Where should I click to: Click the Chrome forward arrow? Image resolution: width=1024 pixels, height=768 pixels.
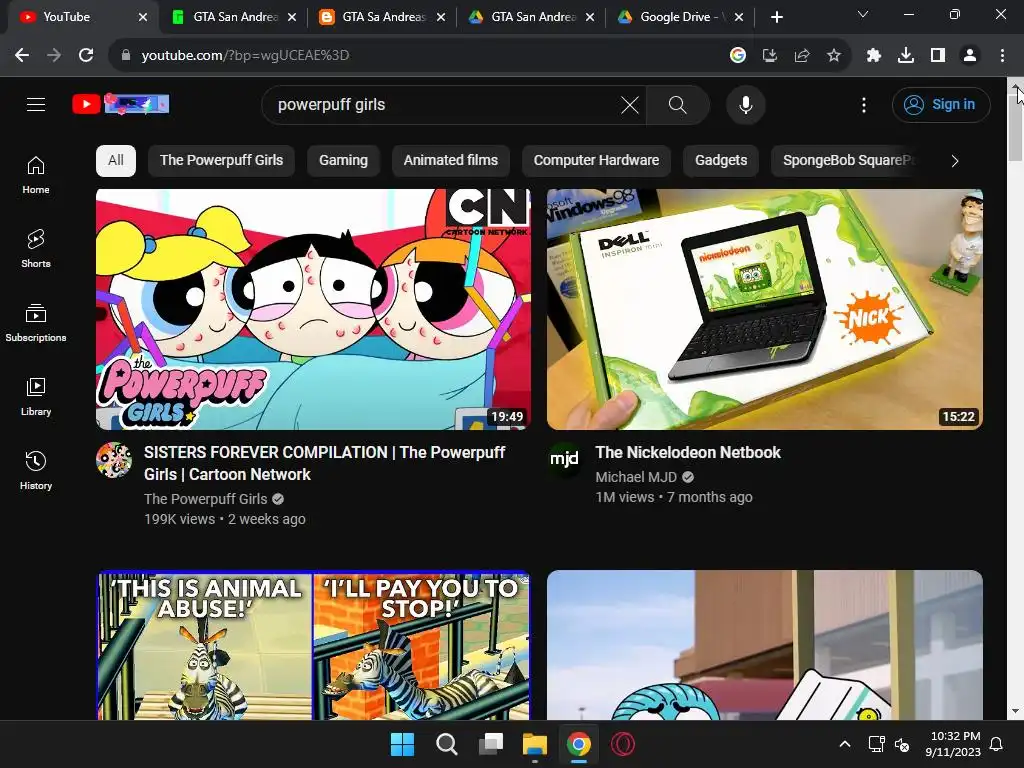pos(54,56)
